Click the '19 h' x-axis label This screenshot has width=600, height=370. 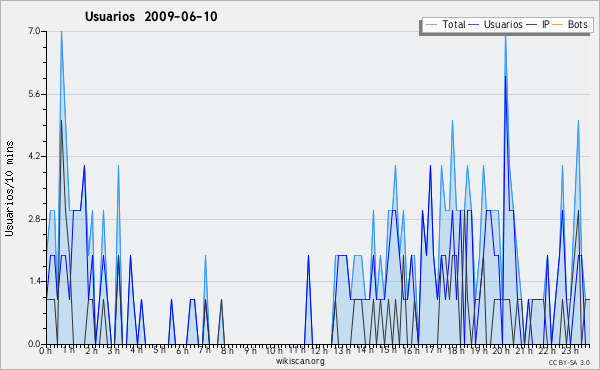click(478, 350)
